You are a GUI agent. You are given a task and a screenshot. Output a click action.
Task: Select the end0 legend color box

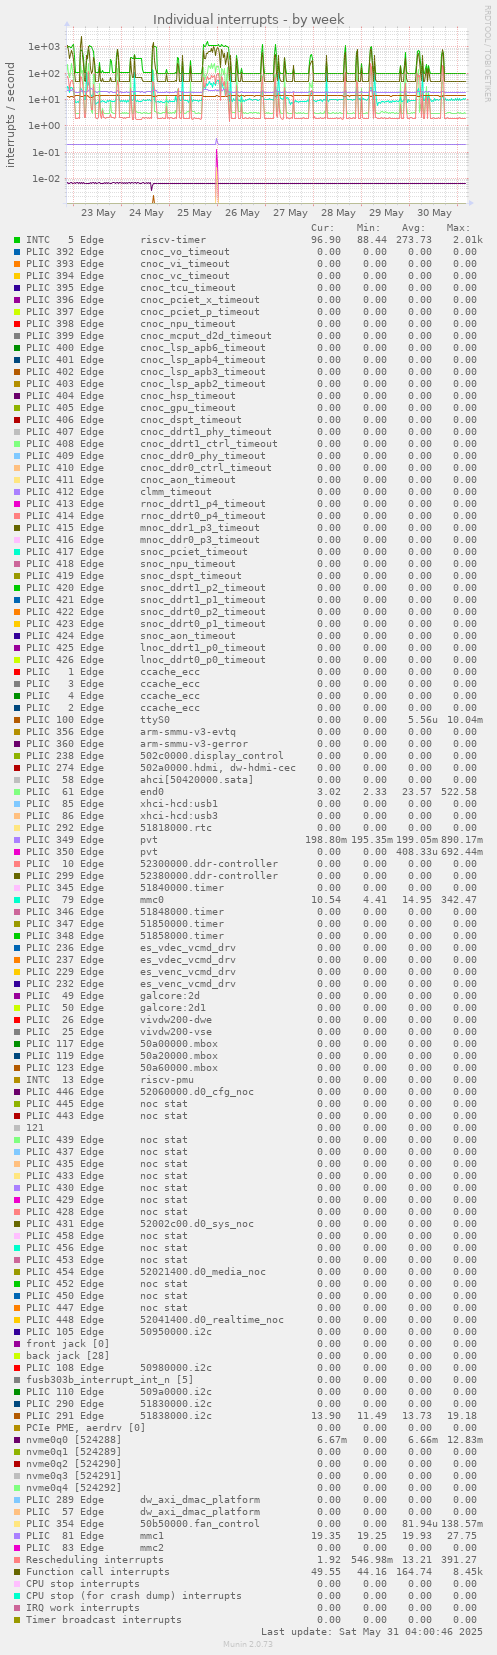click(17, 792)
